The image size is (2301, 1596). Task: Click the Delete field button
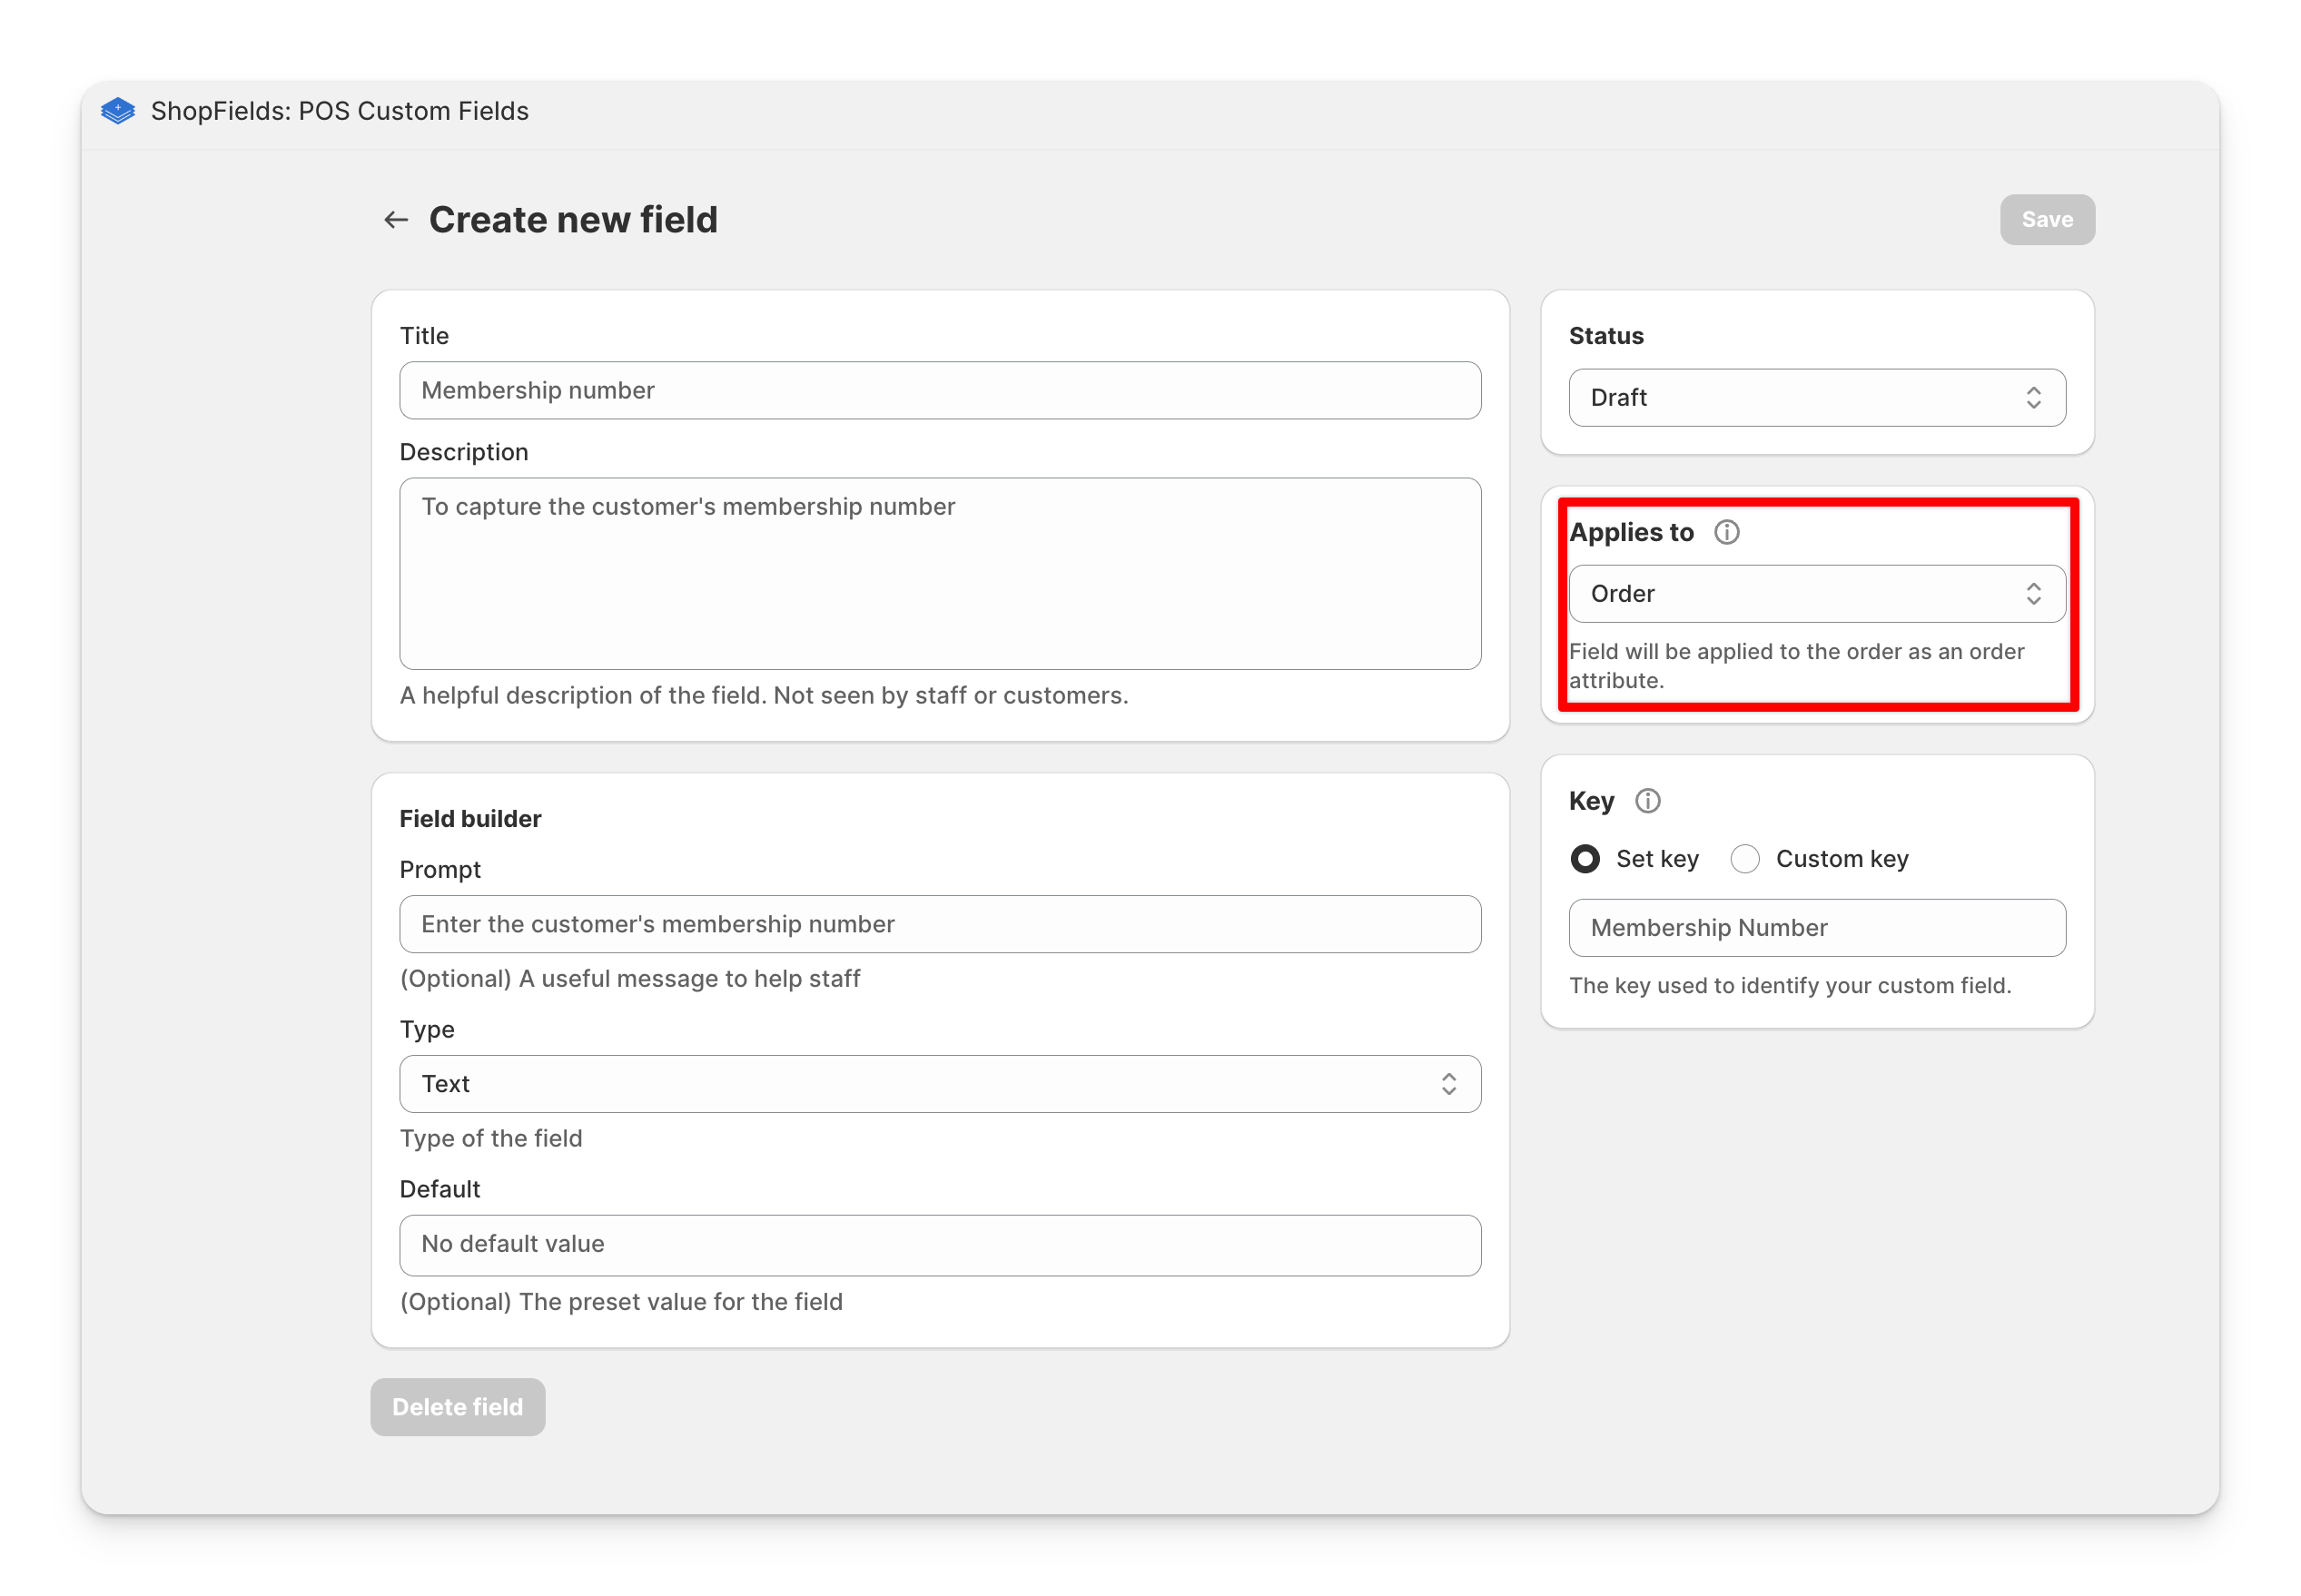pyautogui.click(x=457, y=1406)
